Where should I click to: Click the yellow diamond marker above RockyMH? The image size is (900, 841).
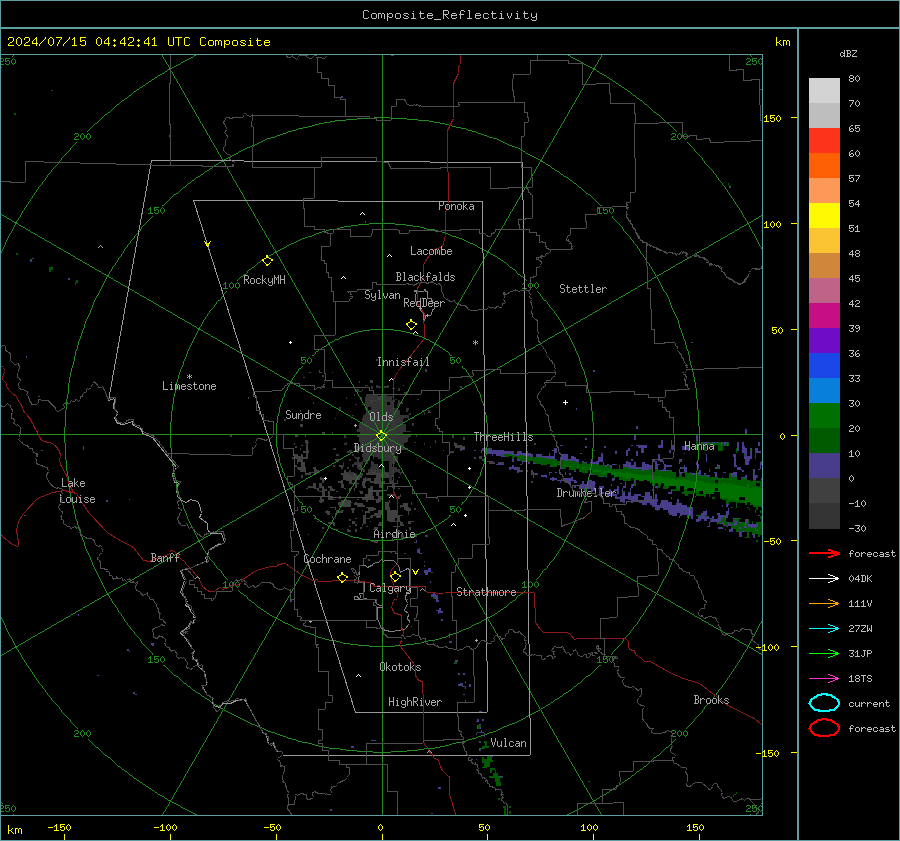[267, 261]
